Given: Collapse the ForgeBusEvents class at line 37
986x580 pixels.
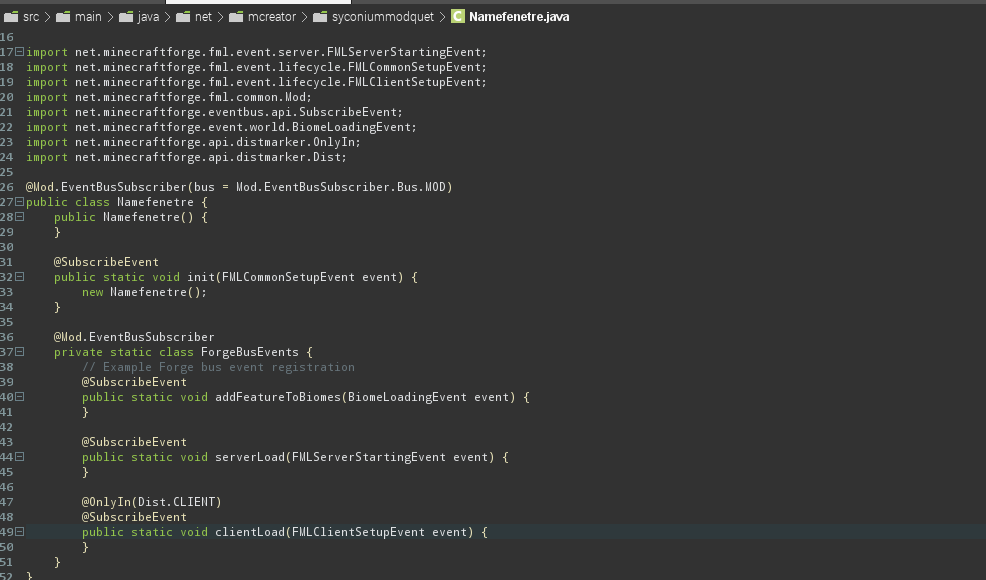Looking at the screenshot, I should pos(19,352).
